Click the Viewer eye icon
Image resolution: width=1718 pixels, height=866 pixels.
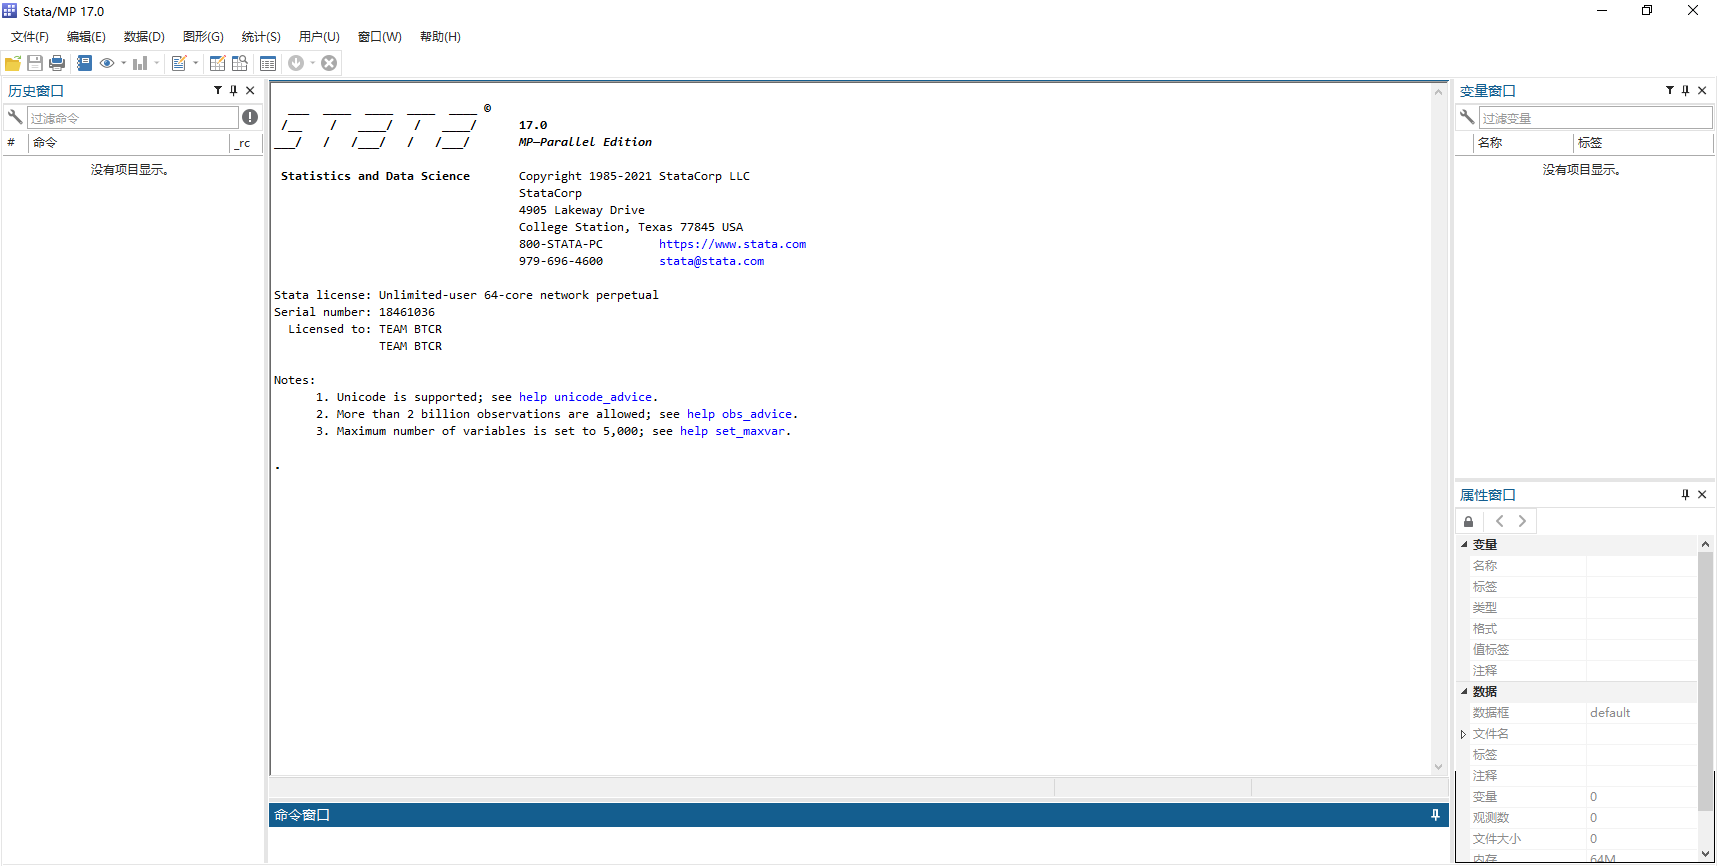click(107, 63)
